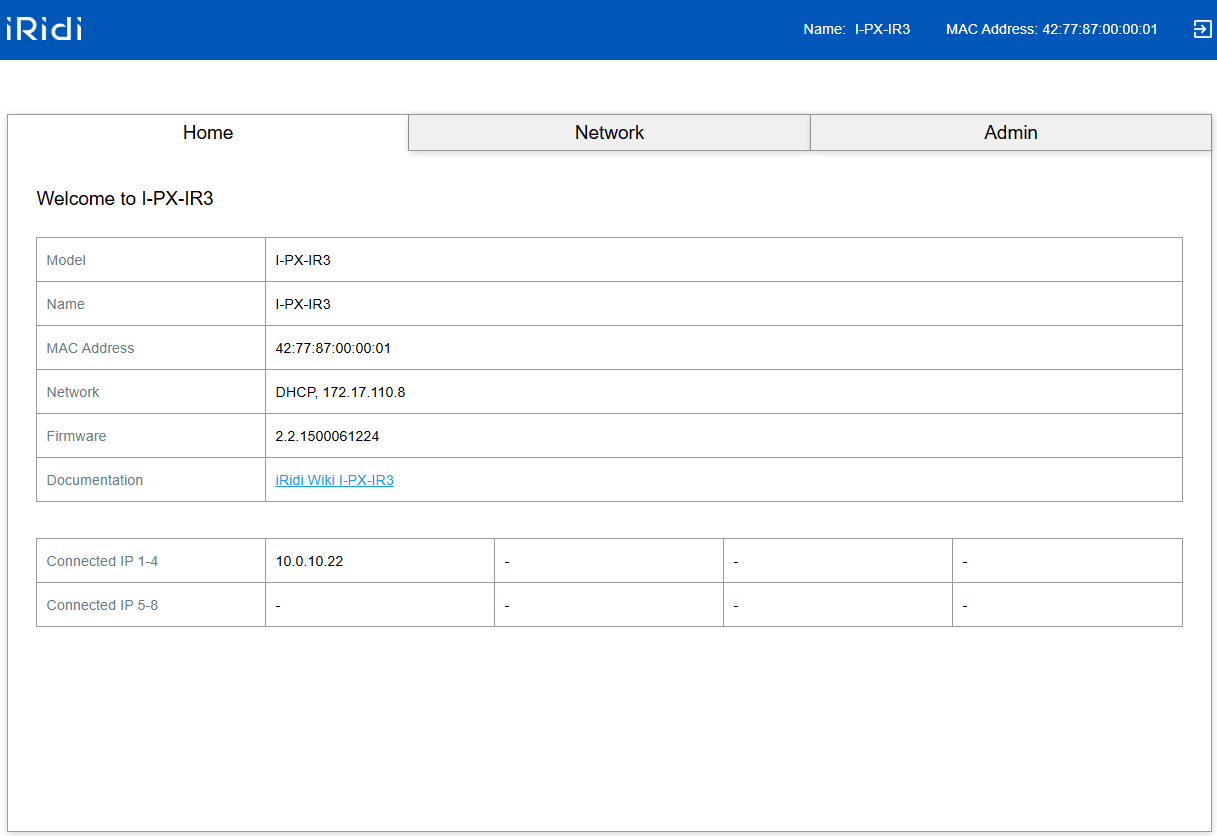This screenshot has width=1217, height=836.
Task: Click the Model row label
Action: pos(66,260)
